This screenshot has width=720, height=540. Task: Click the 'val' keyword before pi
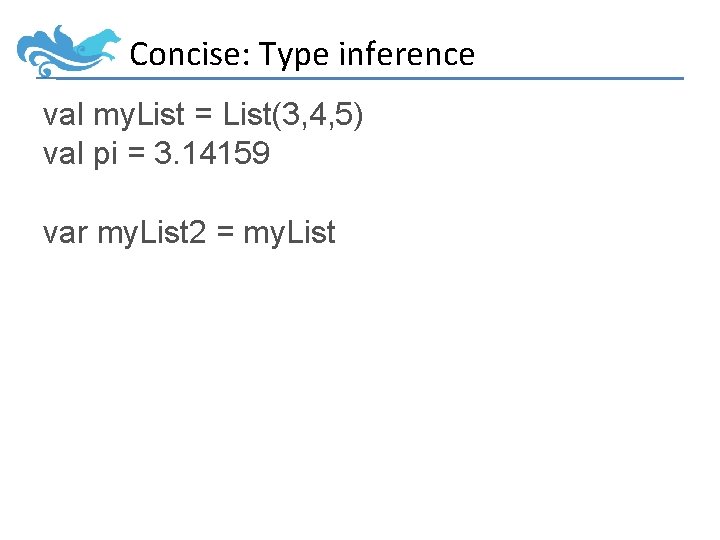click(64, 154)
